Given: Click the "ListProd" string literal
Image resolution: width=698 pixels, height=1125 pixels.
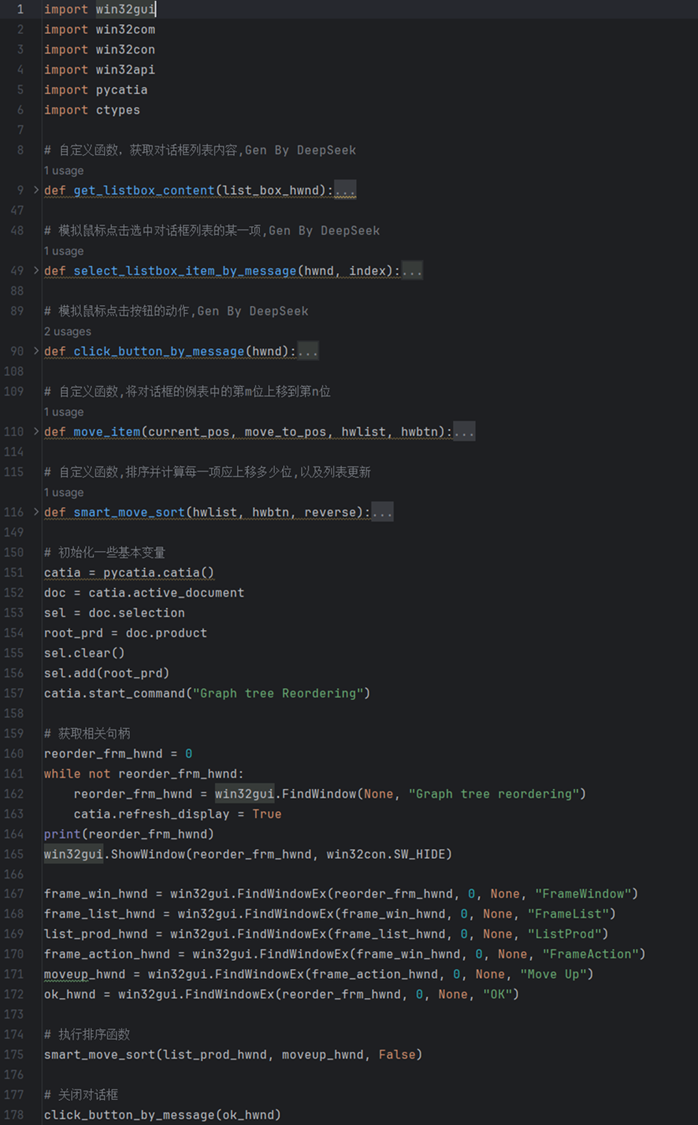Looking at the screenshot, I should pyautogui.click(x=565, y=933).
